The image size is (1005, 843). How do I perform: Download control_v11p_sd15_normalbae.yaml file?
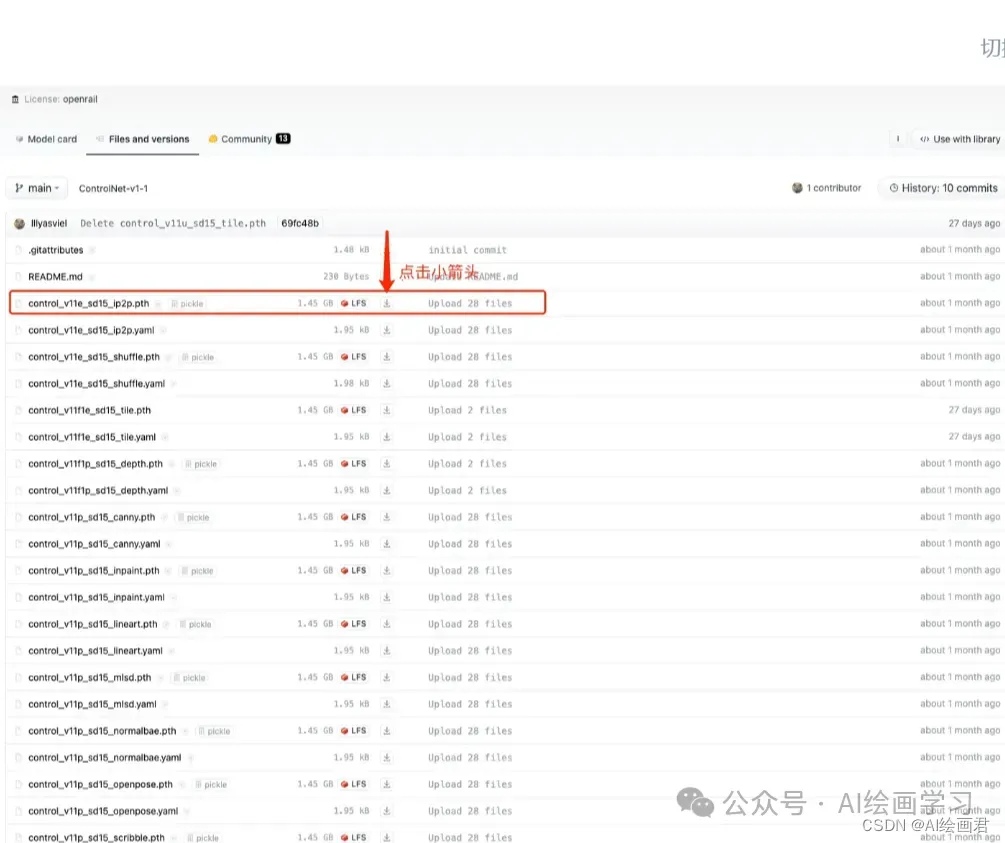[x=386, y=757]
